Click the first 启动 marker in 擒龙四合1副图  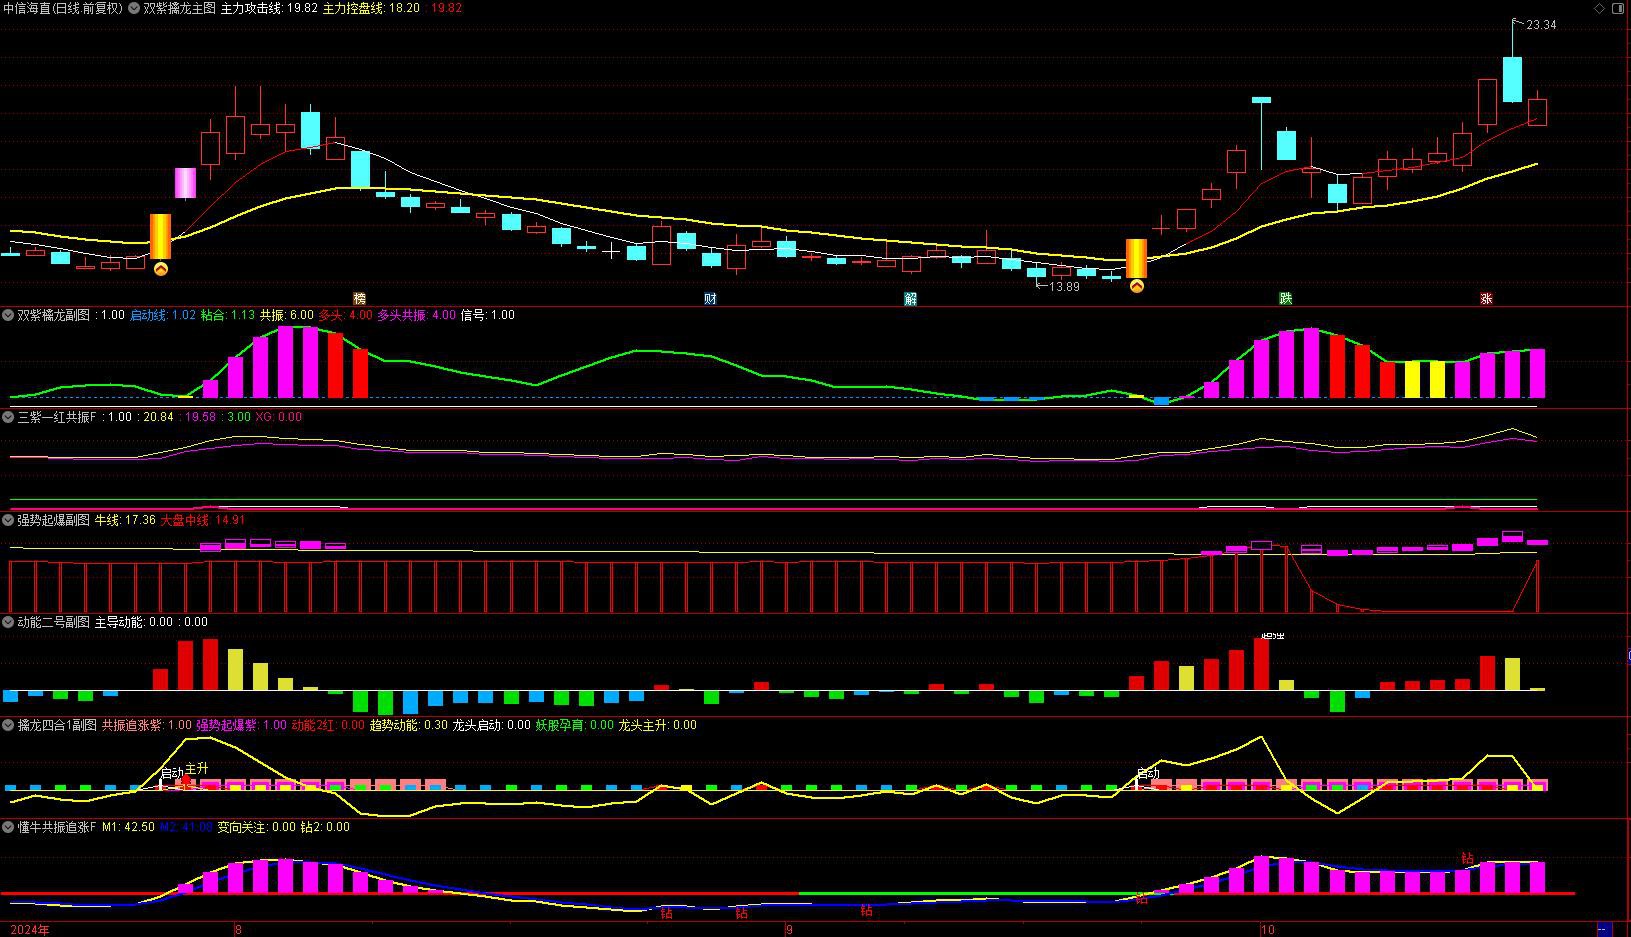point(172,773)
